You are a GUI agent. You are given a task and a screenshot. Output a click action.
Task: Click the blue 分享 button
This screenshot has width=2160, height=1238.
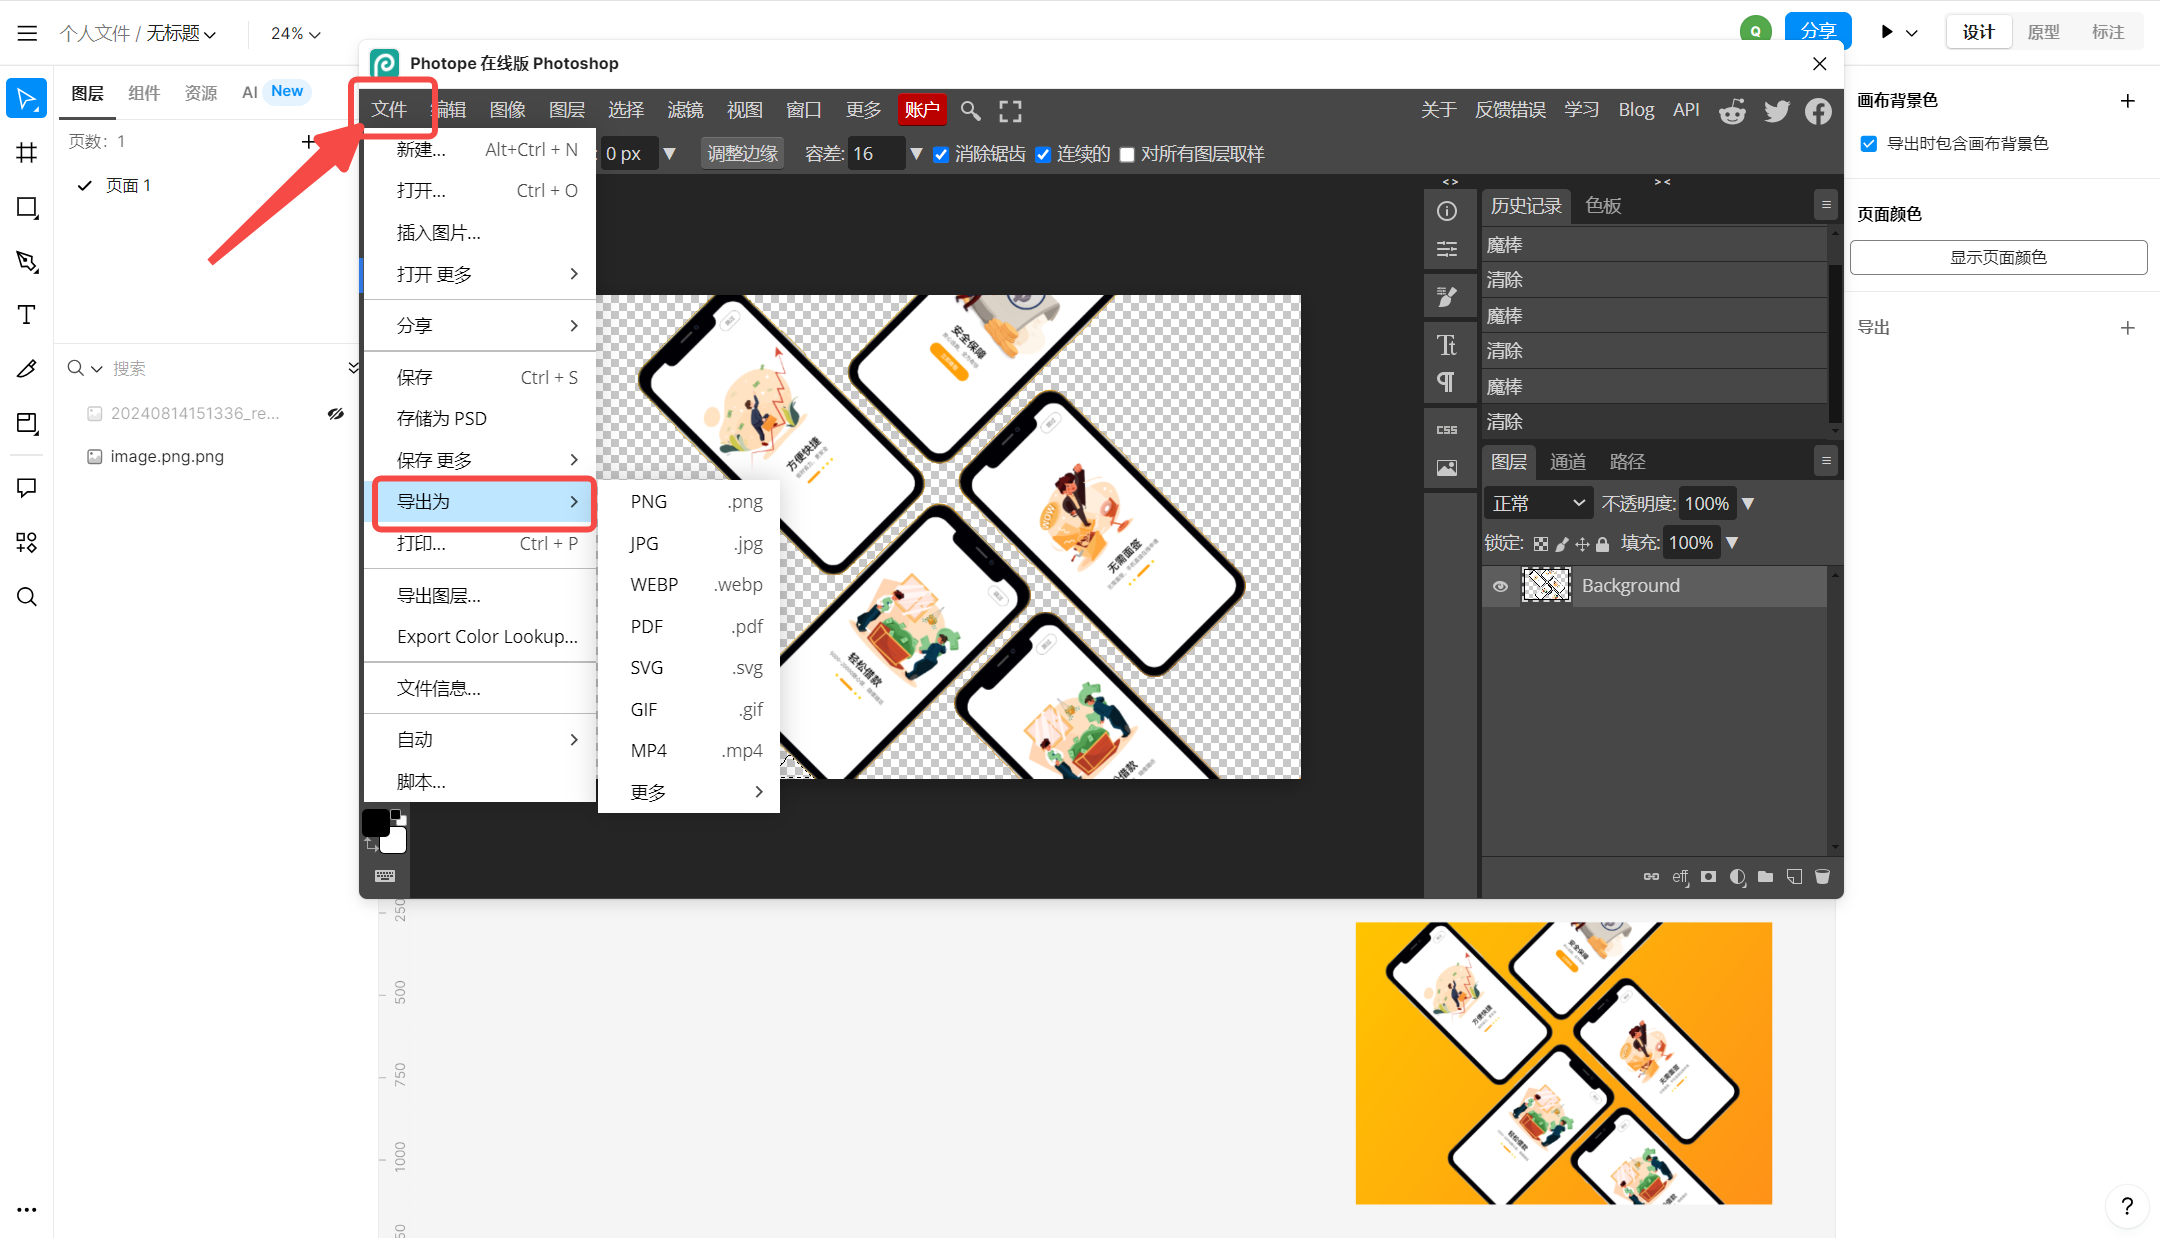pyautogui.click(x=1818, y=31)
